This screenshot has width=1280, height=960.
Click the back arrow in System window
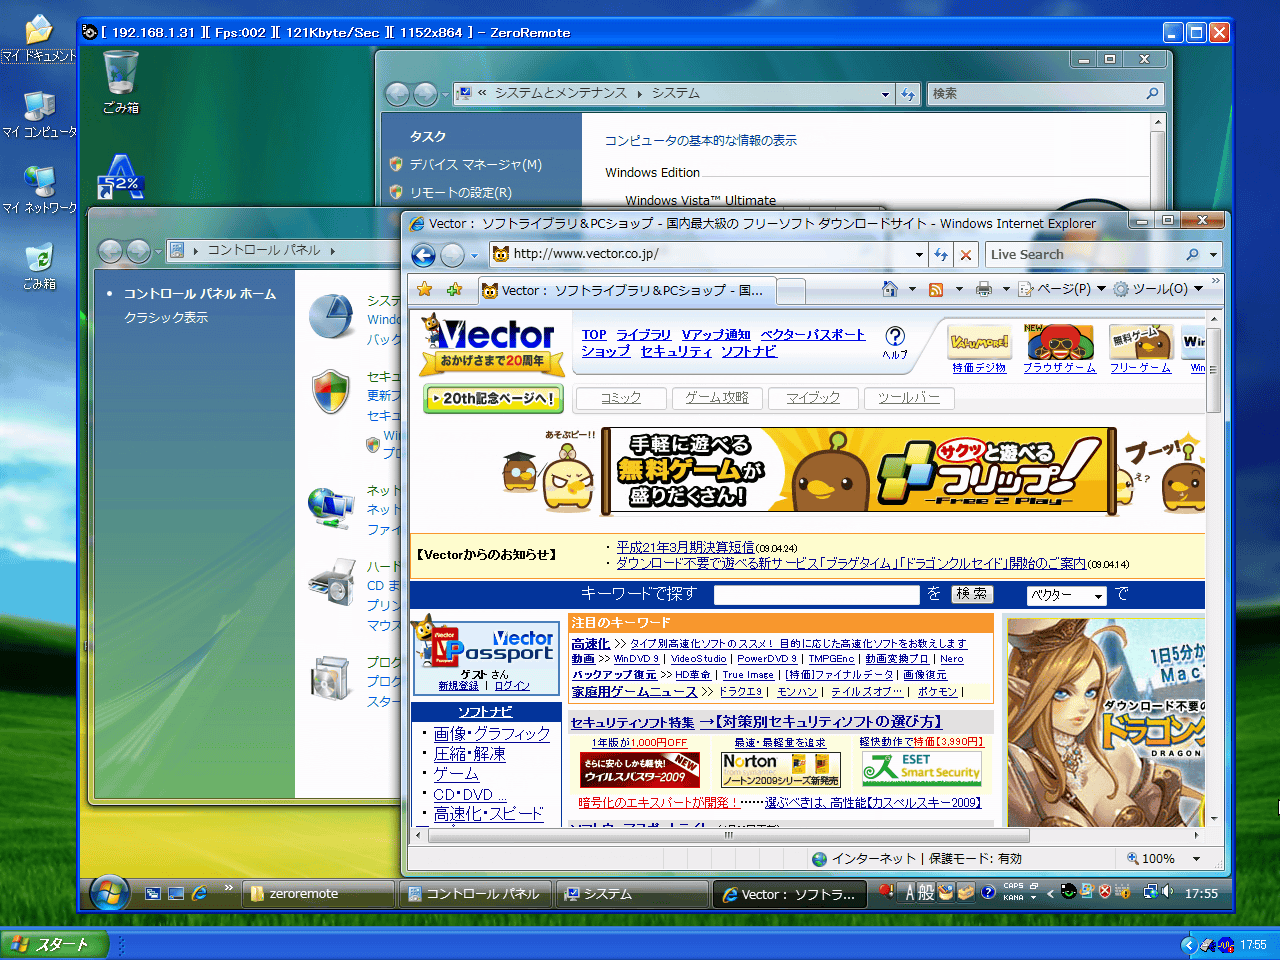pos(397,94)
